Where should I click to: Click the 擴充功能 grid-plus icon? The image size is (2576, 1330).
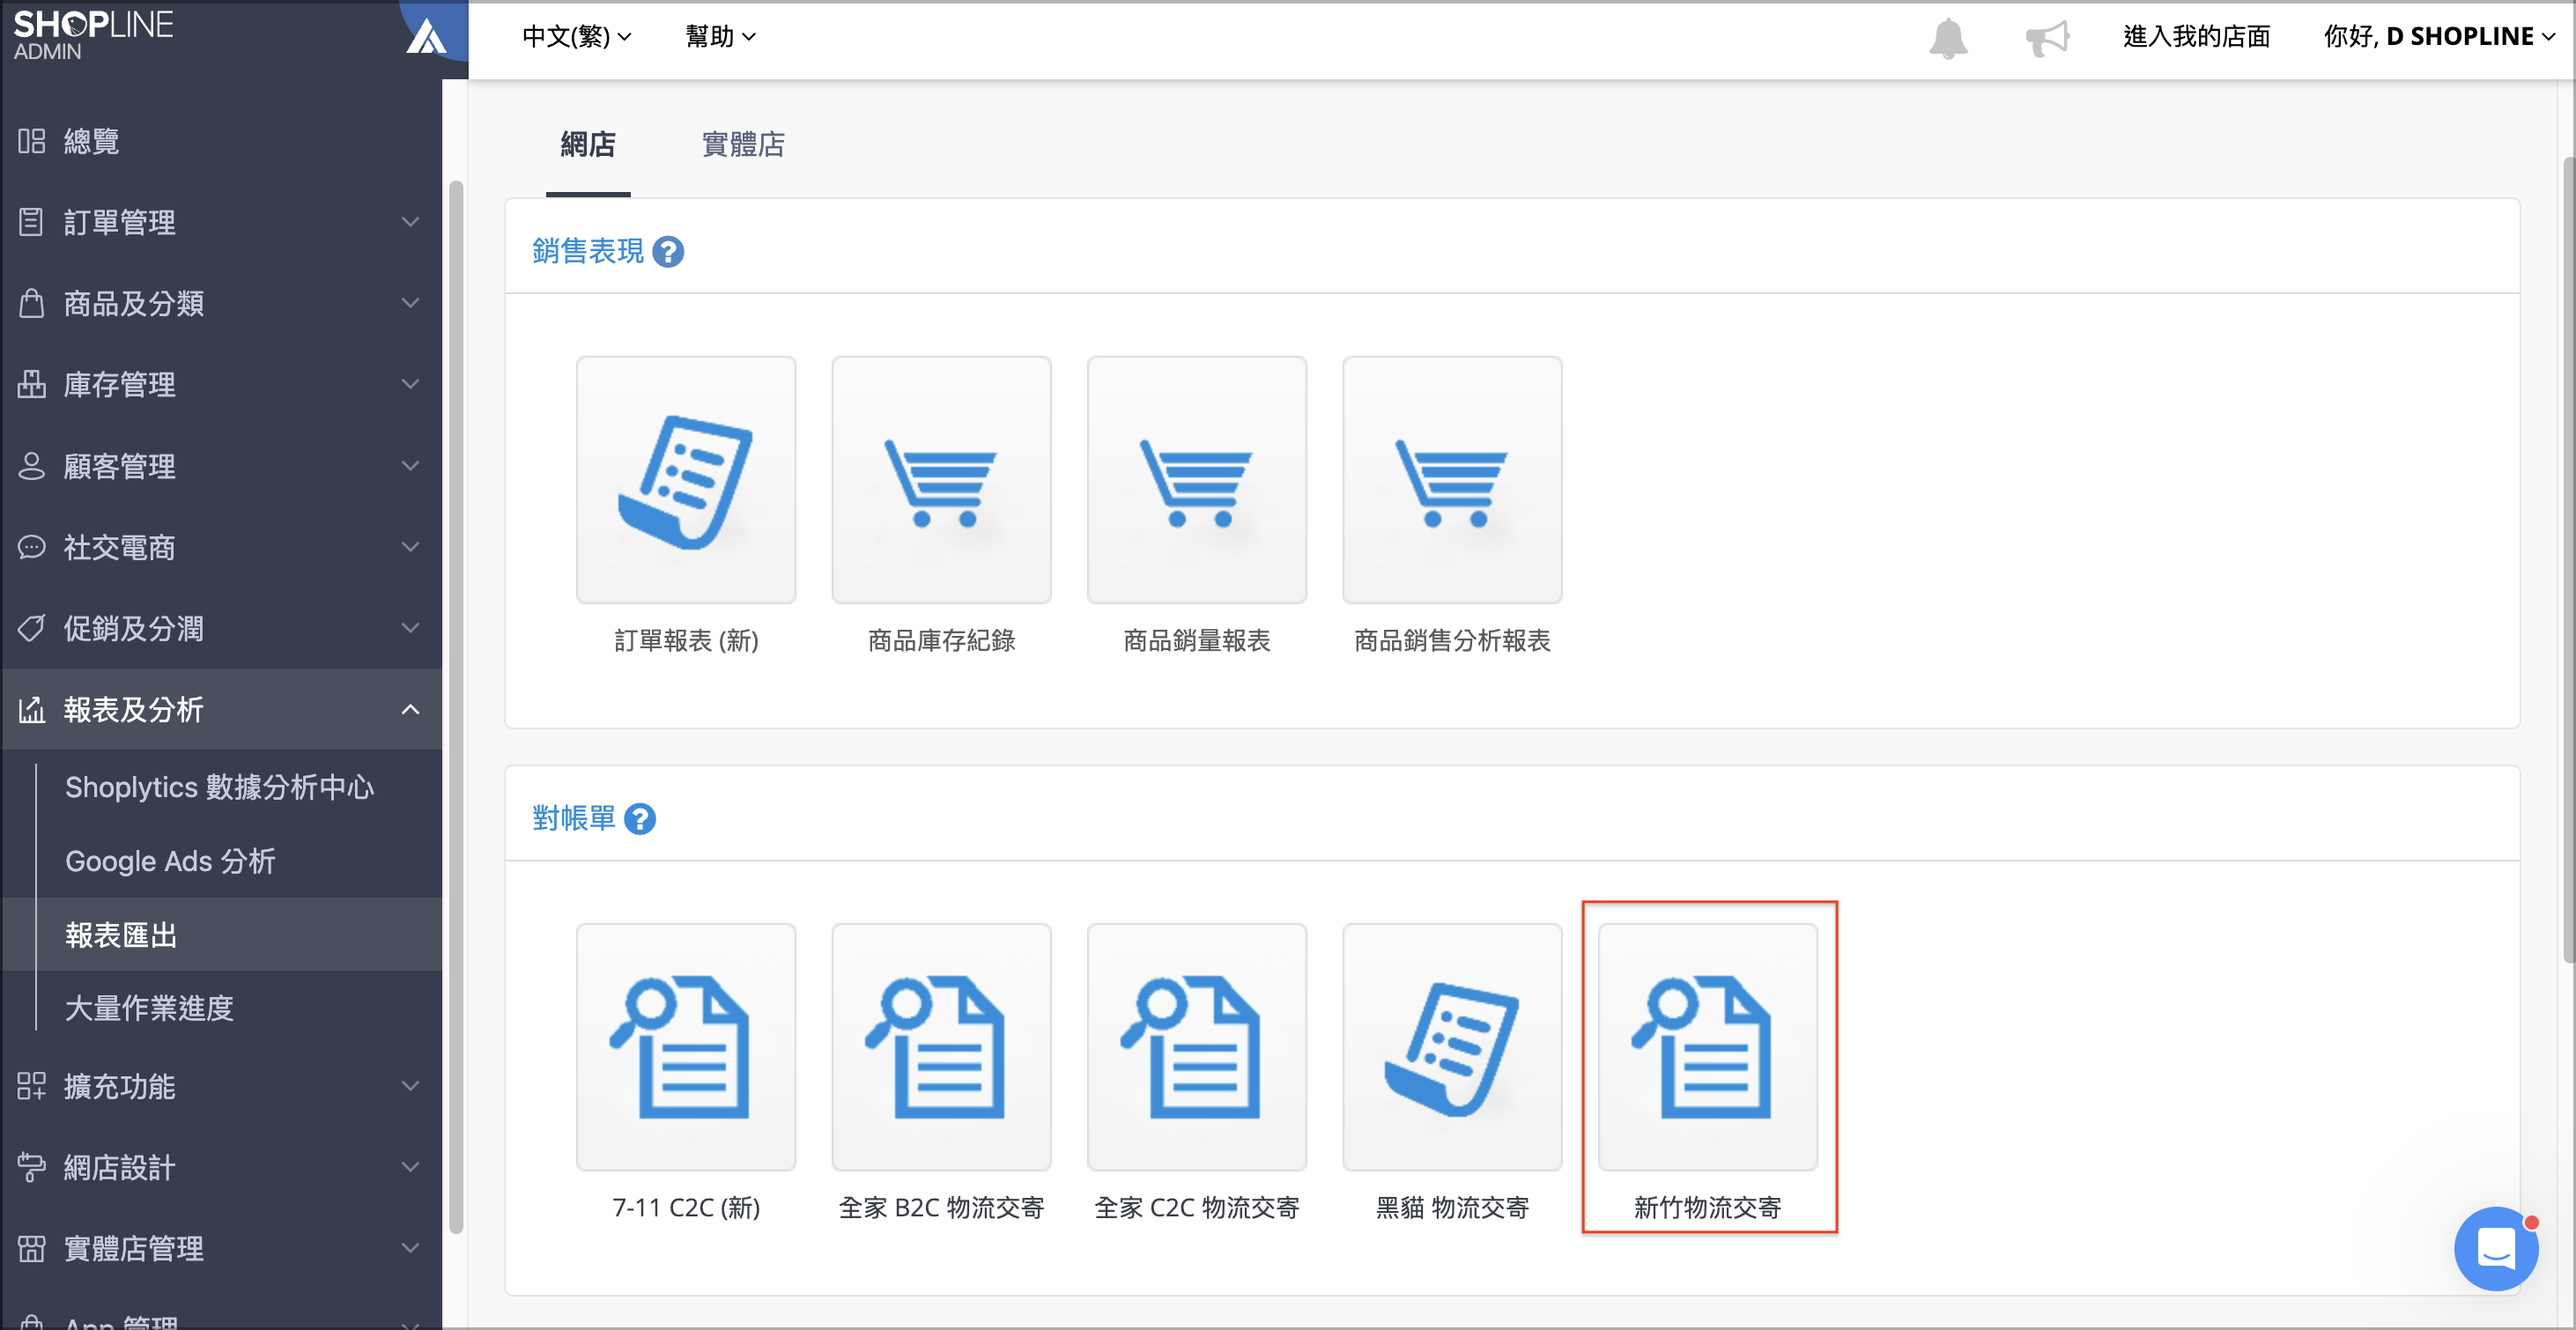point(32,1086)
